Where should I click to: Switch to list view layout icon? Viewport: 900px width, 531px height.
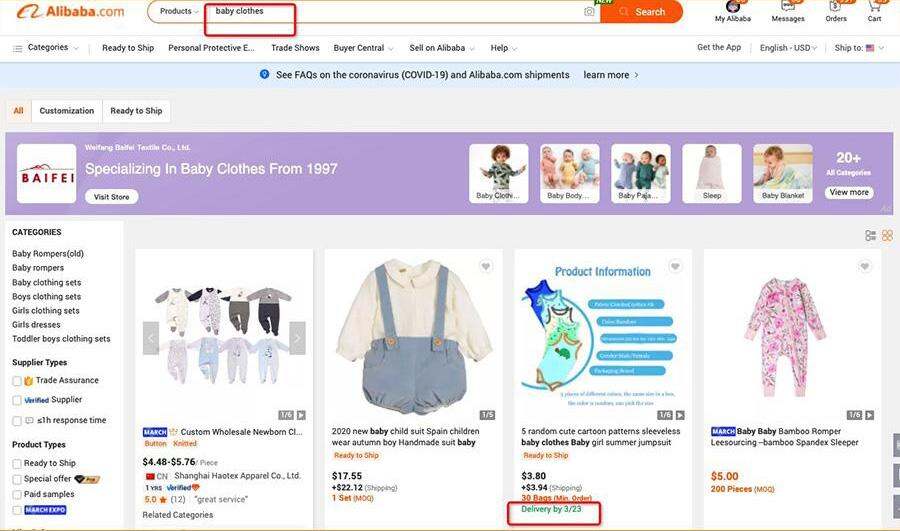point(870,236)
